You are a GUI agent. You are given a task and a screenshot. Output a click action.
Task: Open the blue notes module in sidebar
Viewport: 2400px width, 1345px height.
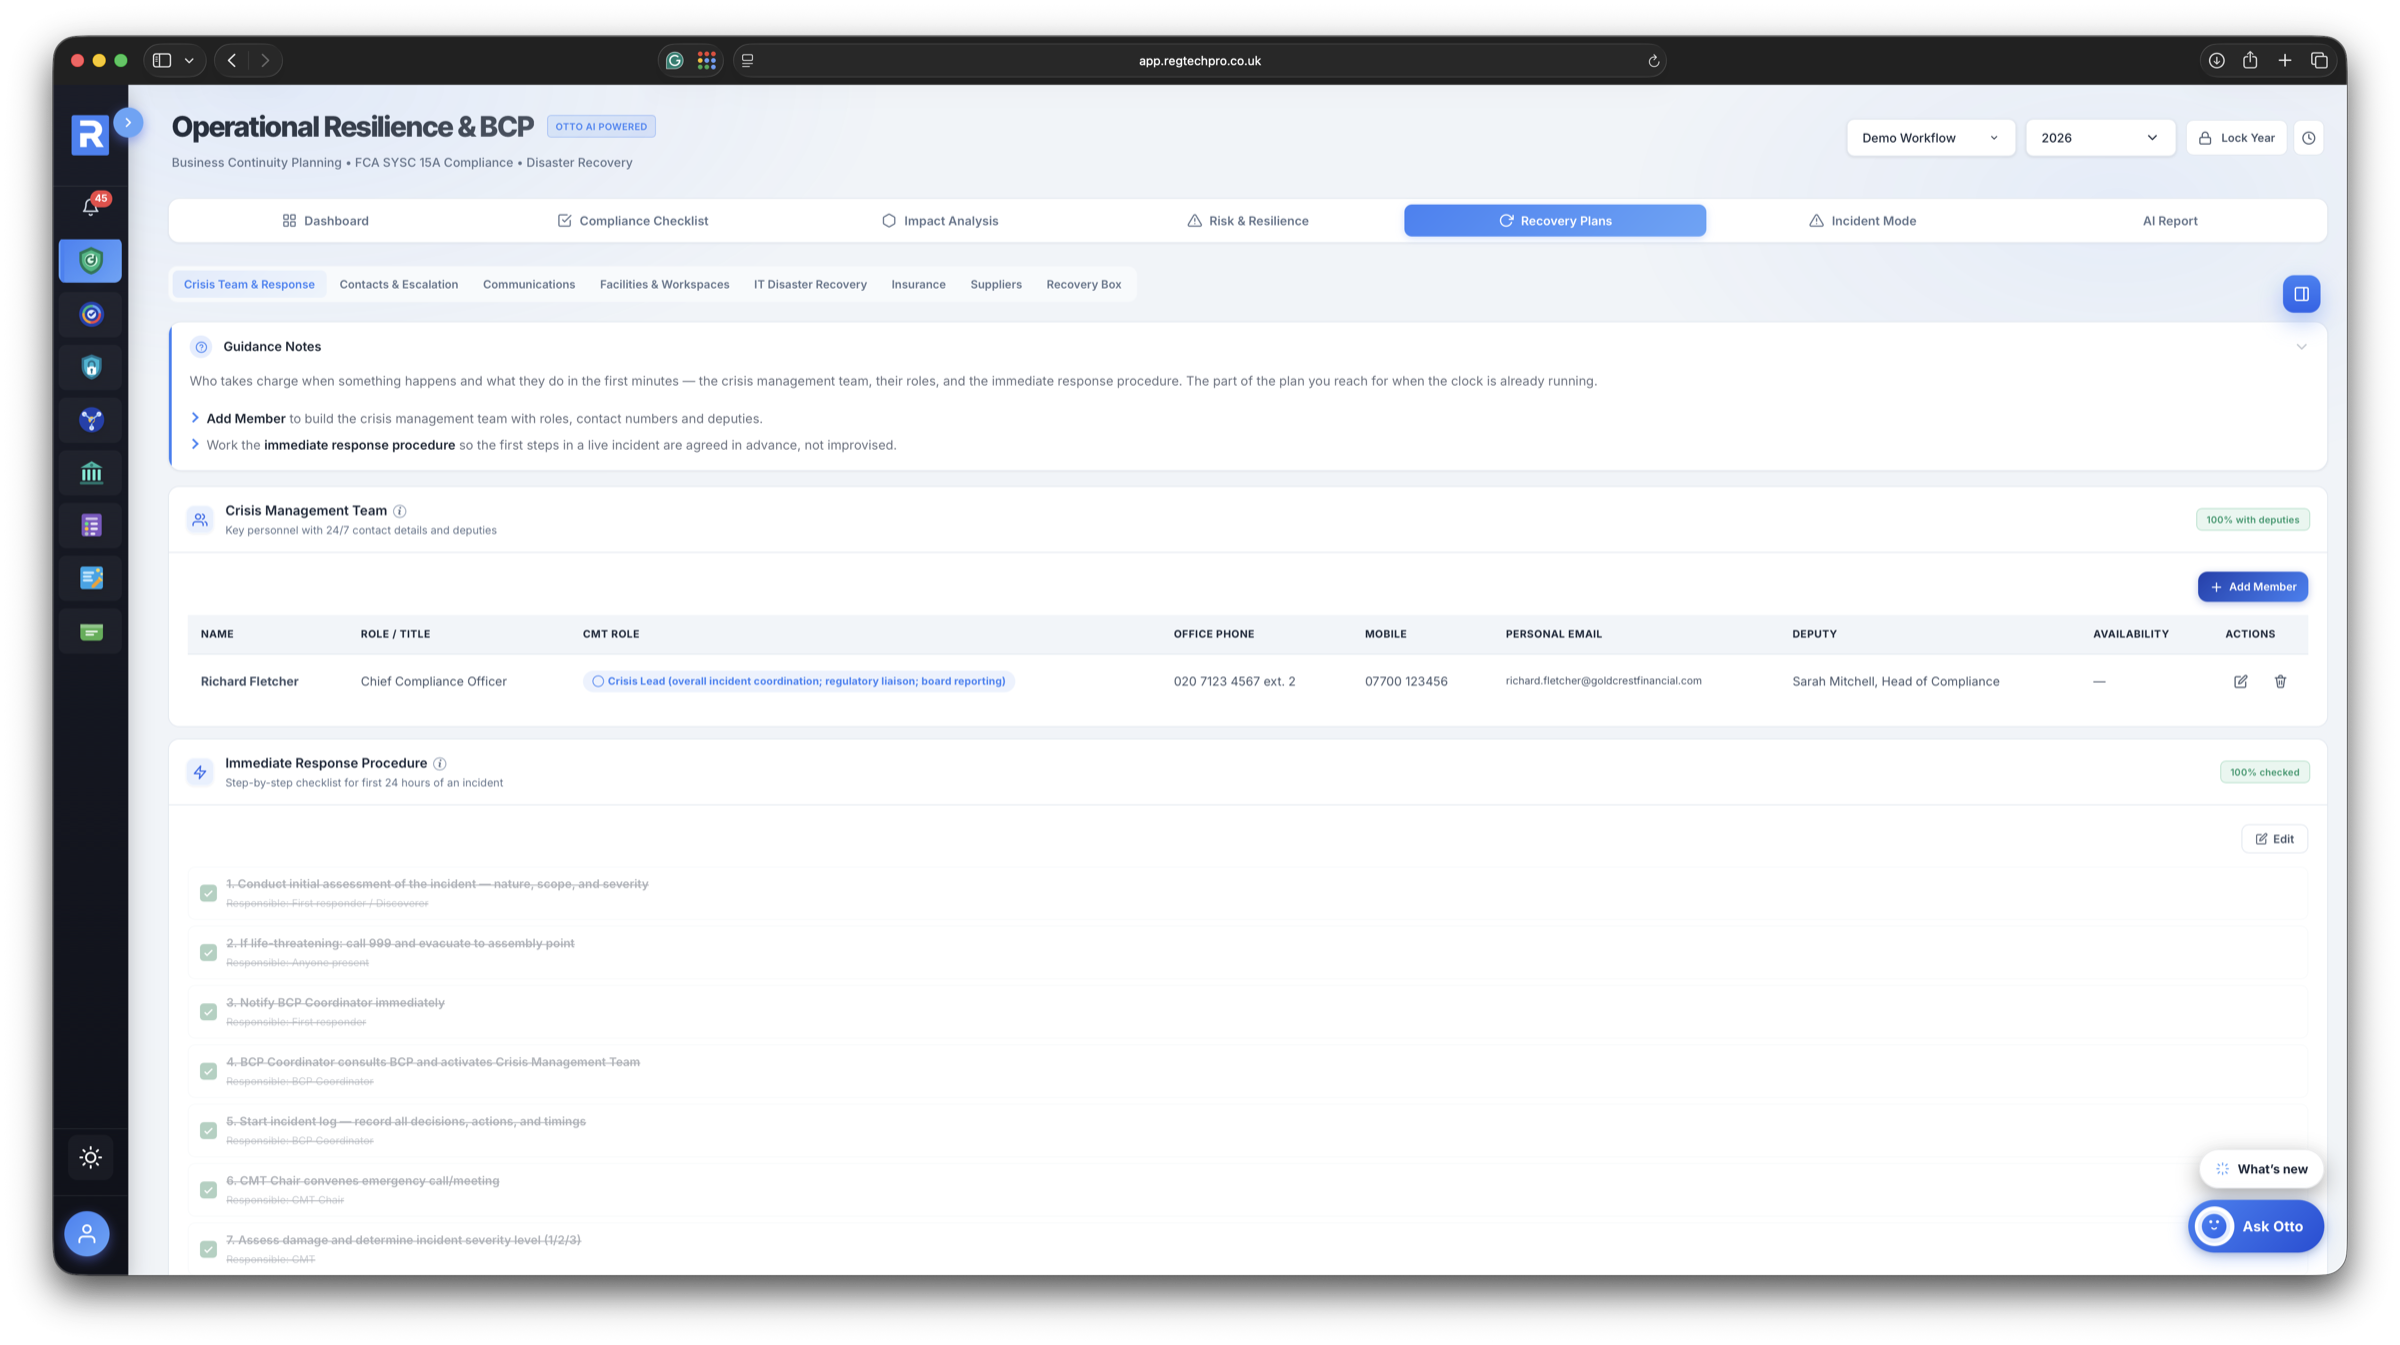coord(91,578)
